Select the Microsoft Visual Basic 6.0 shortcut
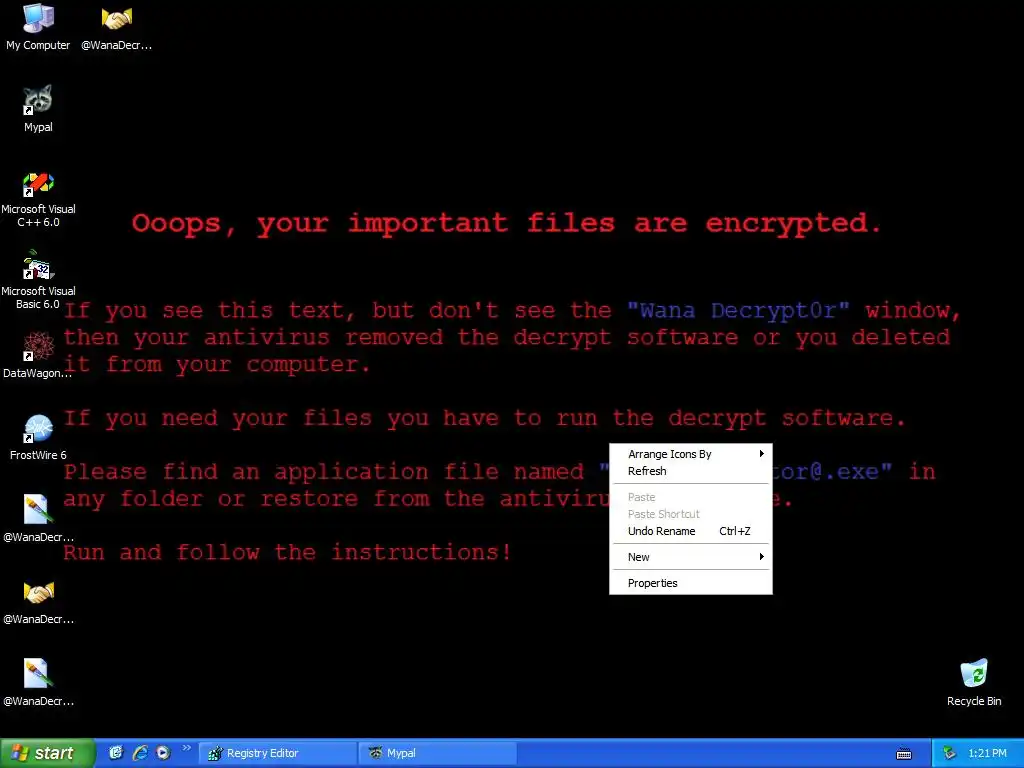Screen dimensions: 1024x768 pyautogui.click(x=38, y=281)
